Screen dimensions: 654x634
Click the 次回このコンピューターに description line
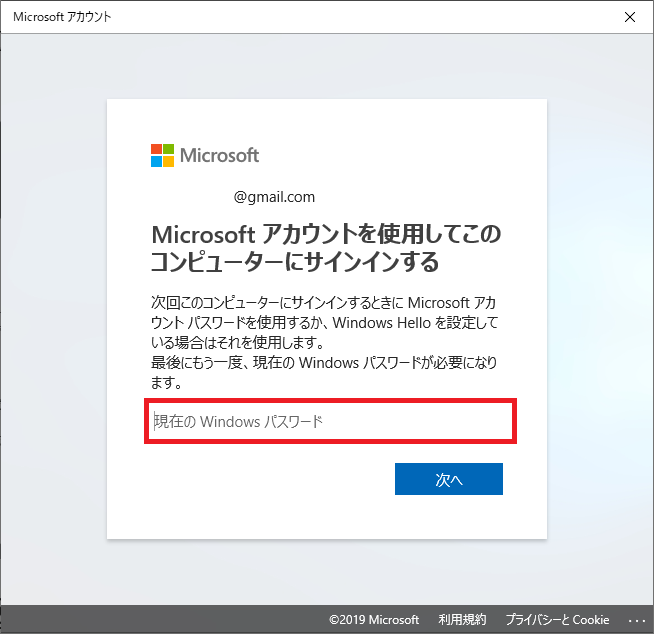[323, 302]
